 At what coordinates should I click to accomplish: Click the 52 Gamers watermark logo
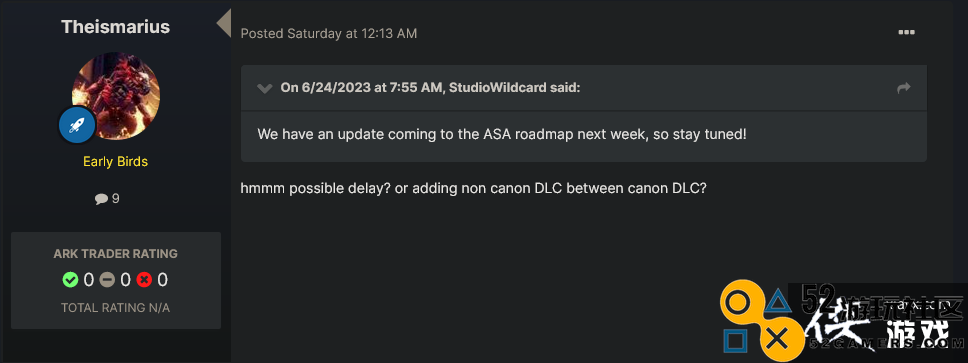pos(843,321)
